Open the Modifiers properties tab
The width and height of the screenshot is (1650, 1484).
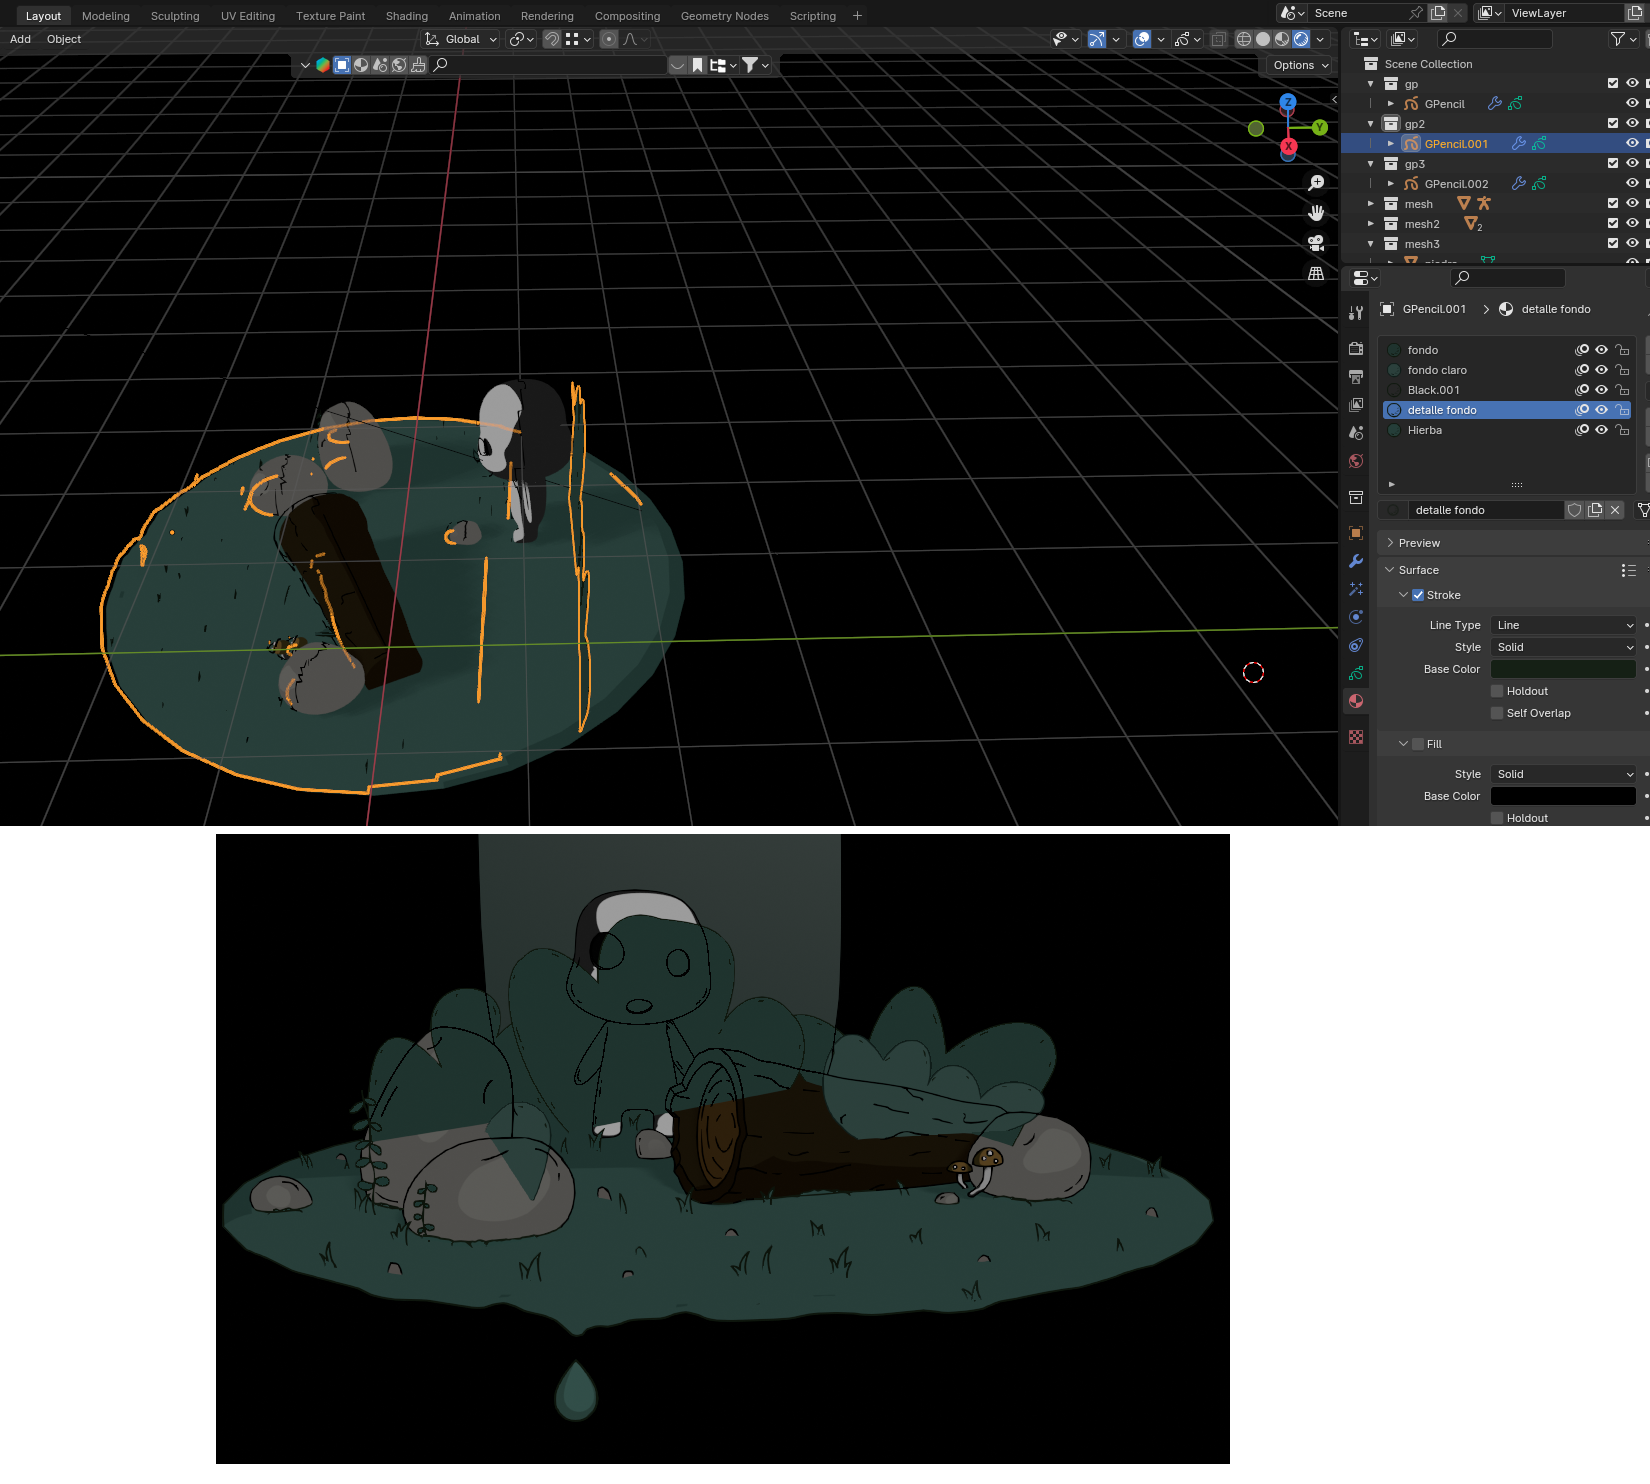click(1356, 561)
